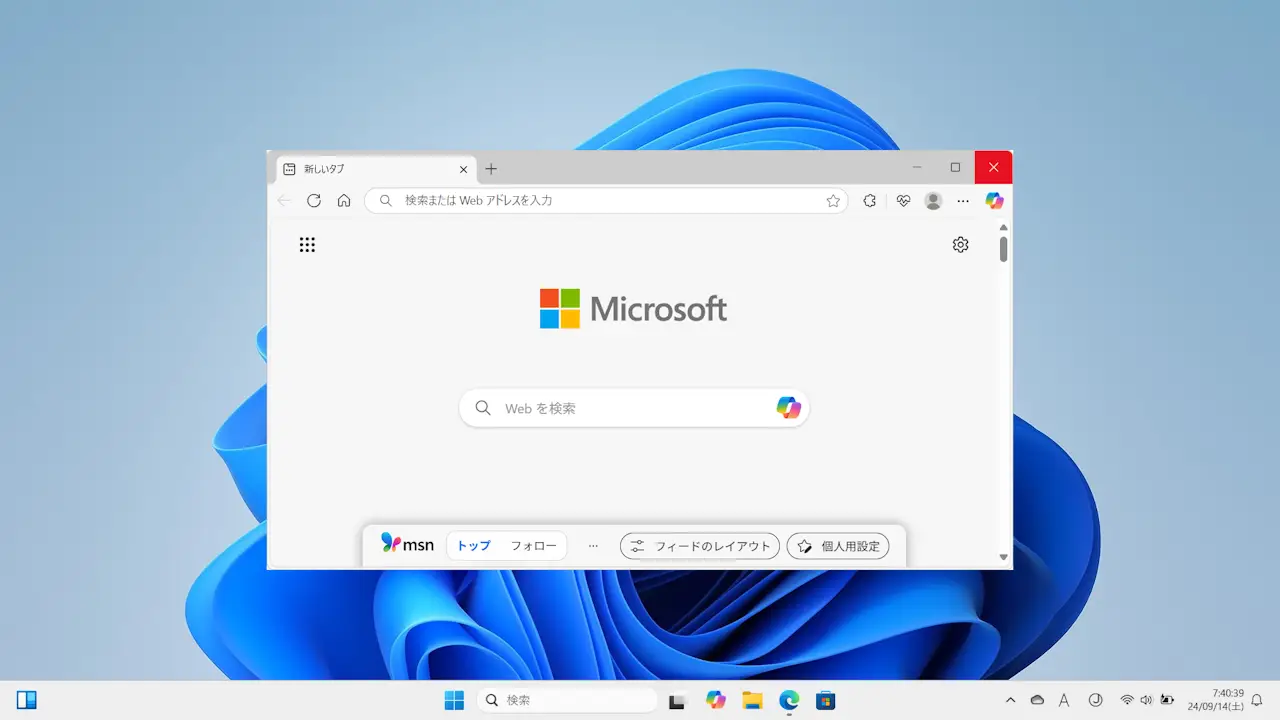Show more feed categories with ellipsis
1280x720 pixels.
tap(593, 546)
